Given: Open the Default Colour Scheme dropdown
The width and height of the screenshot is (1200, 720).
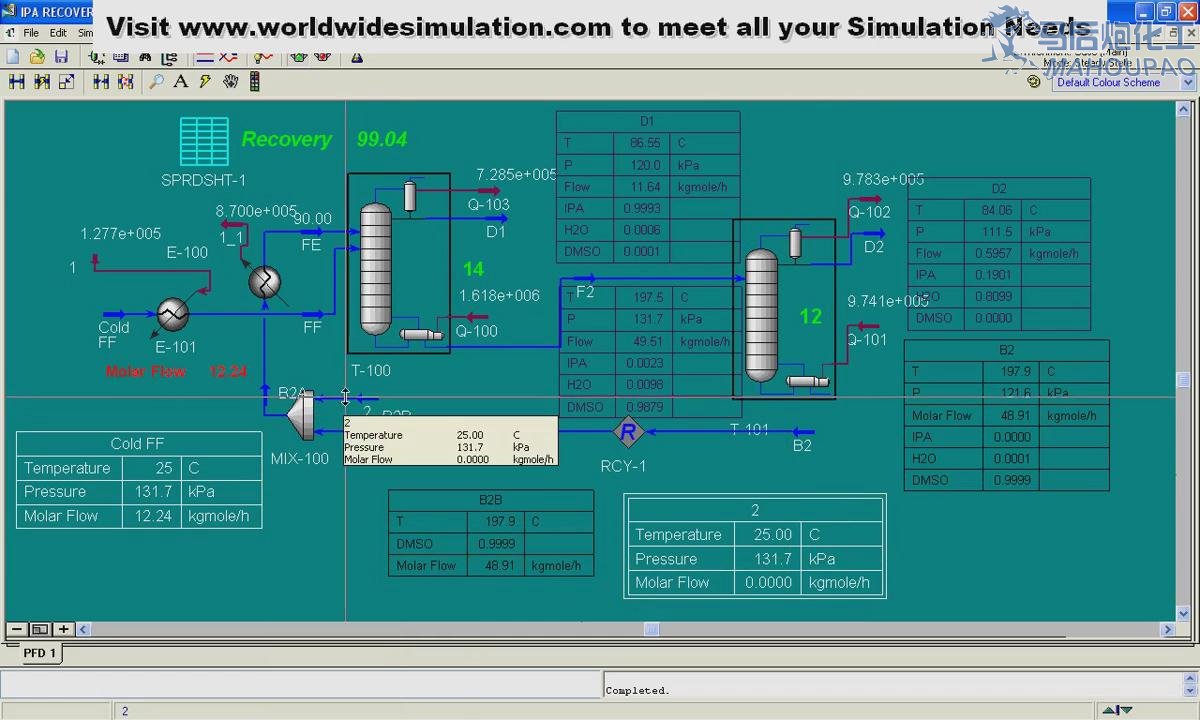Looking at the screenshot, I should click(x=1124, y=83).
